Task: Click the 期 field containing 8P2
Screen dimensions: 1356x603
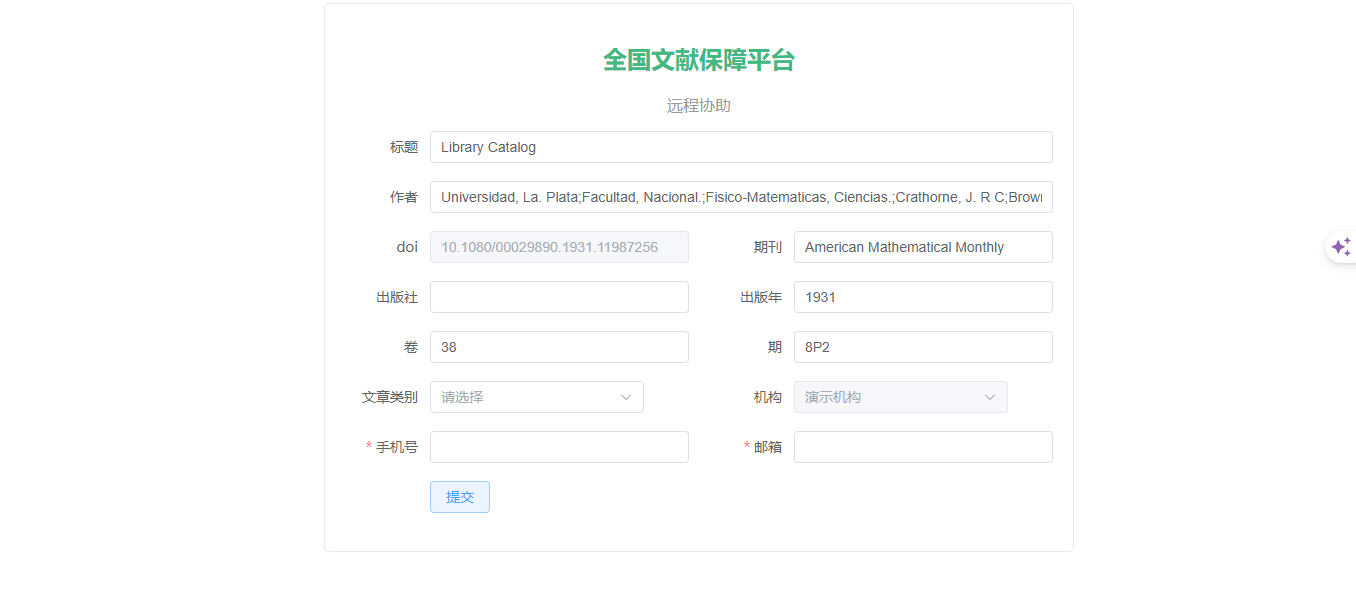Action: point(922,347)
